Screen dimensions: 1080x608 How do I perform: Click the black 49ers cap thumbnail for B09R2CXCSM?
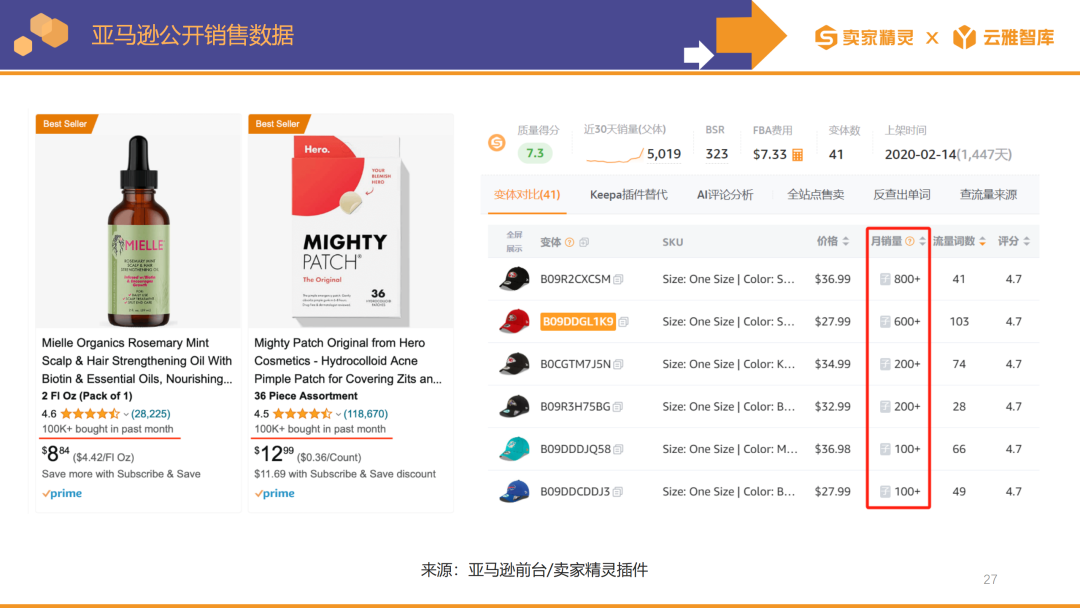coord(514,279)
